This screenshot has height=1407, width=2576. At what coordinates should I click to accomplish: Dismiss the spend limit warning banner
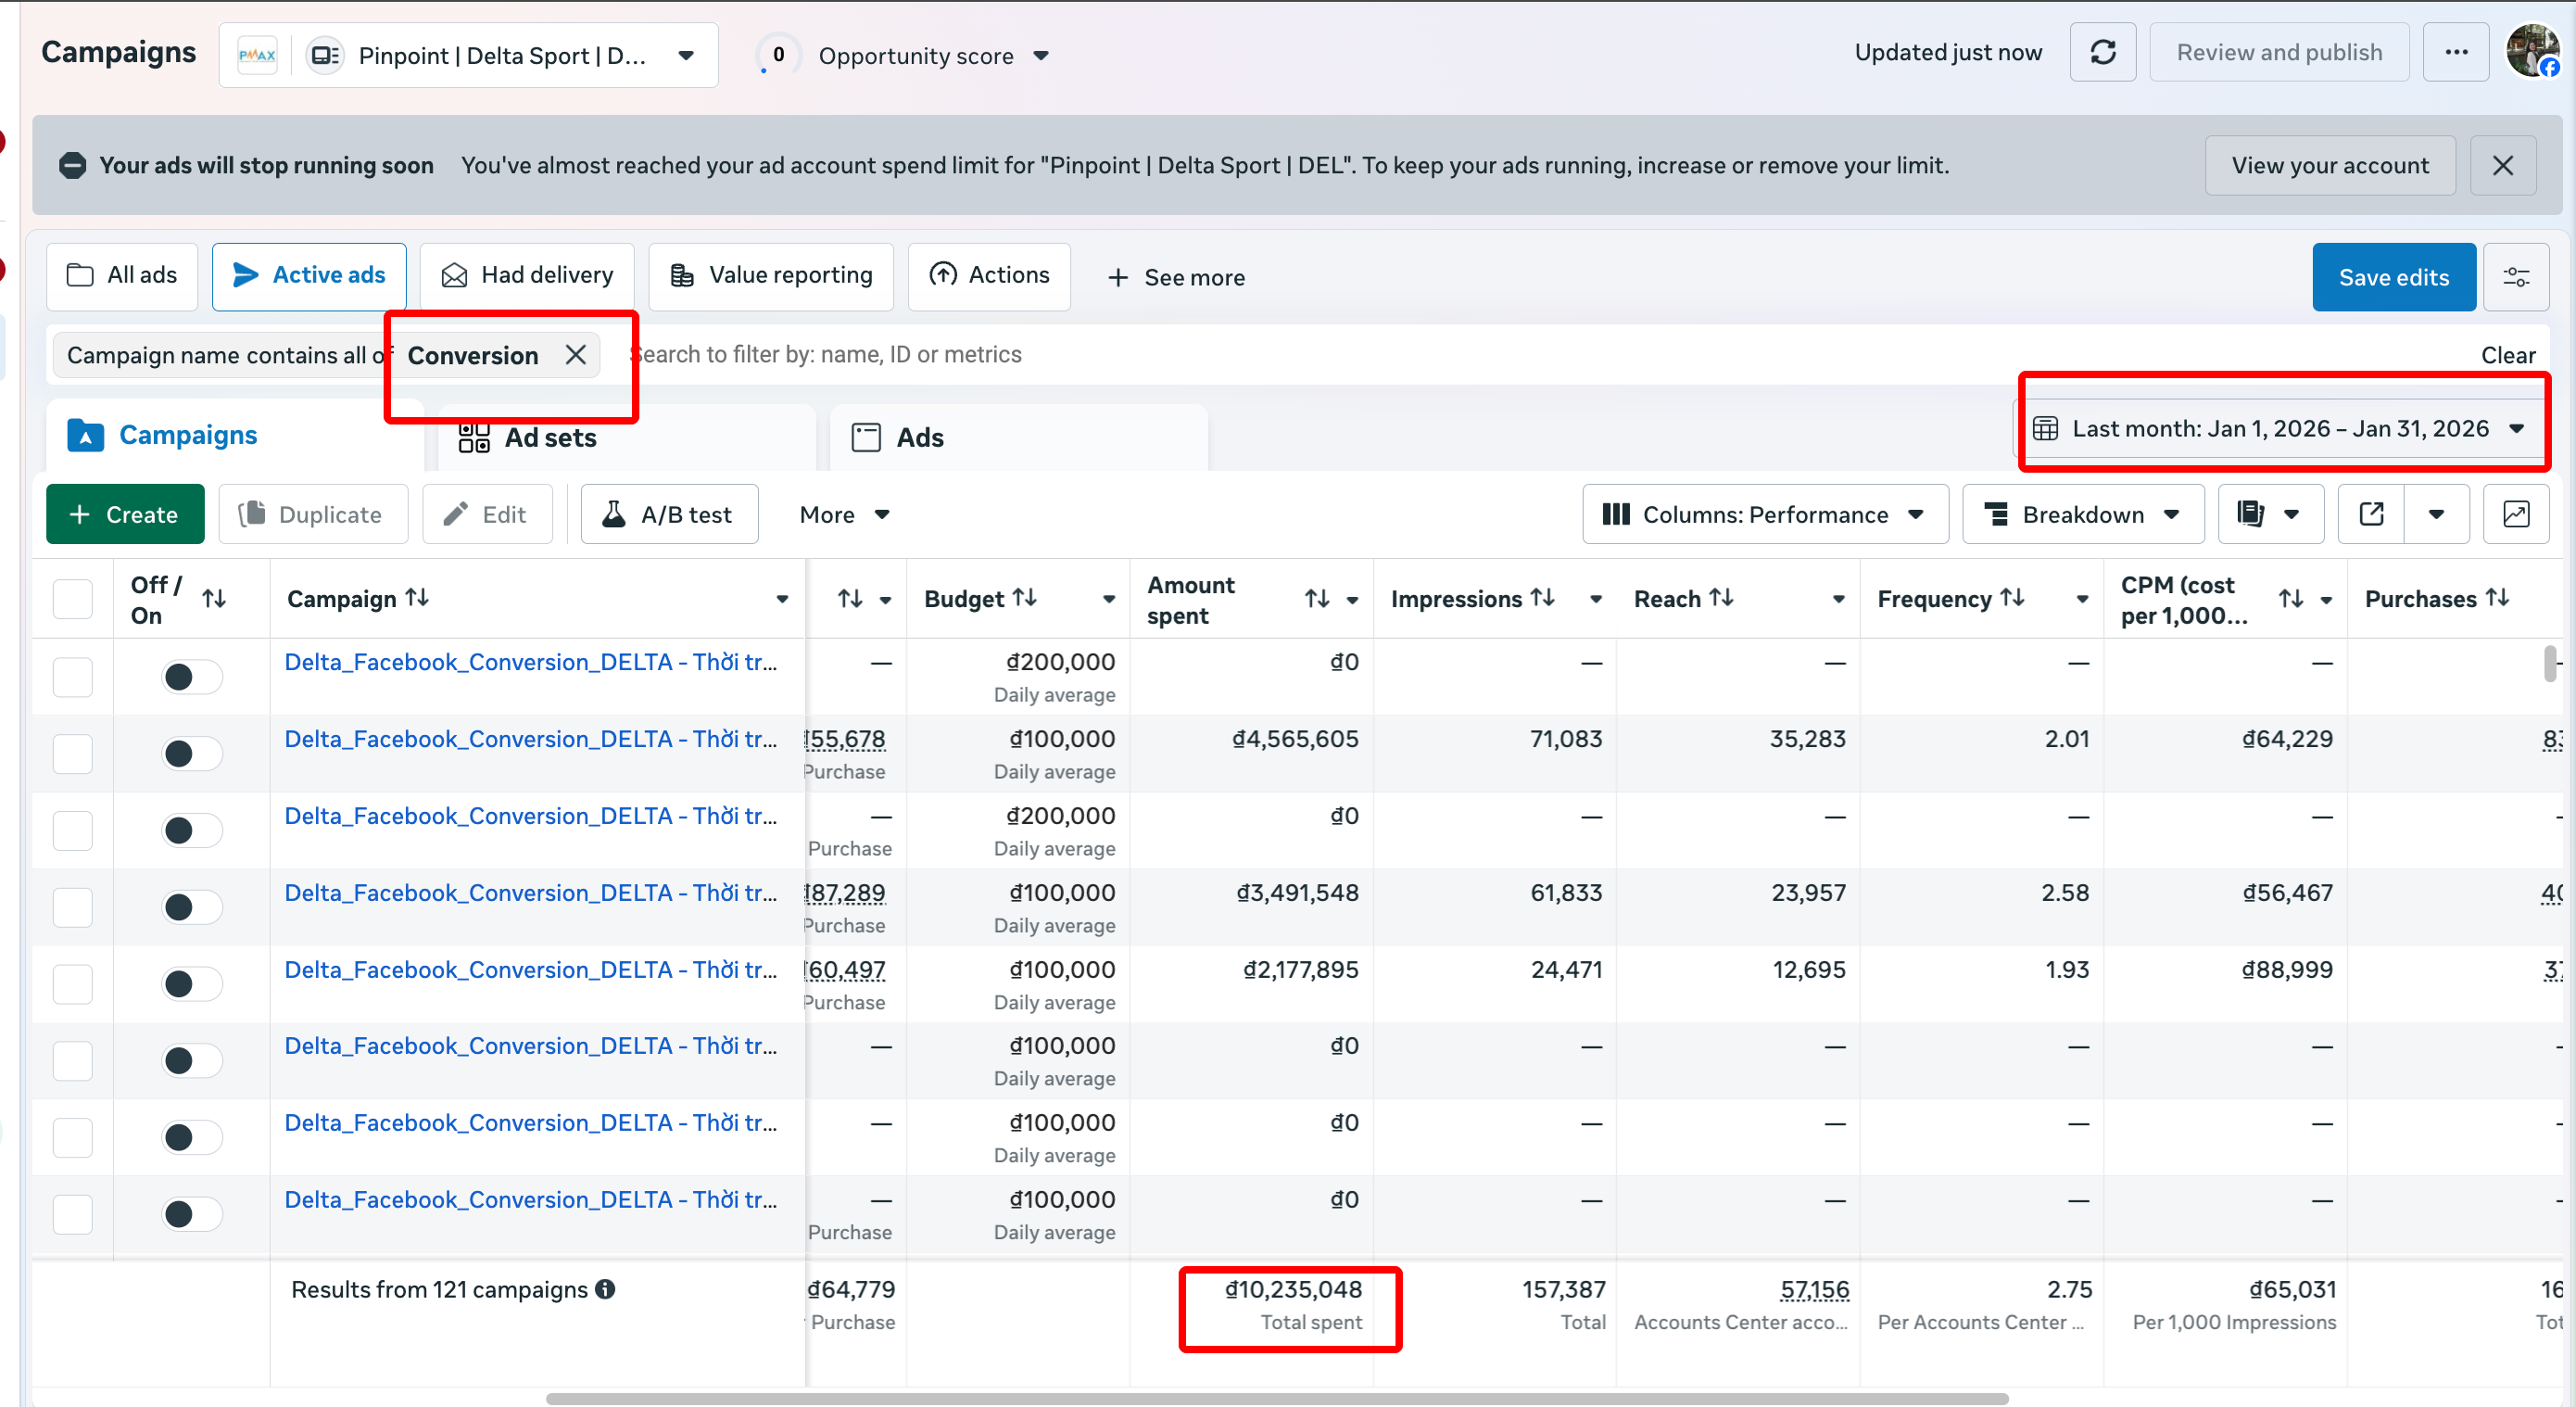tap(2502, 166)
